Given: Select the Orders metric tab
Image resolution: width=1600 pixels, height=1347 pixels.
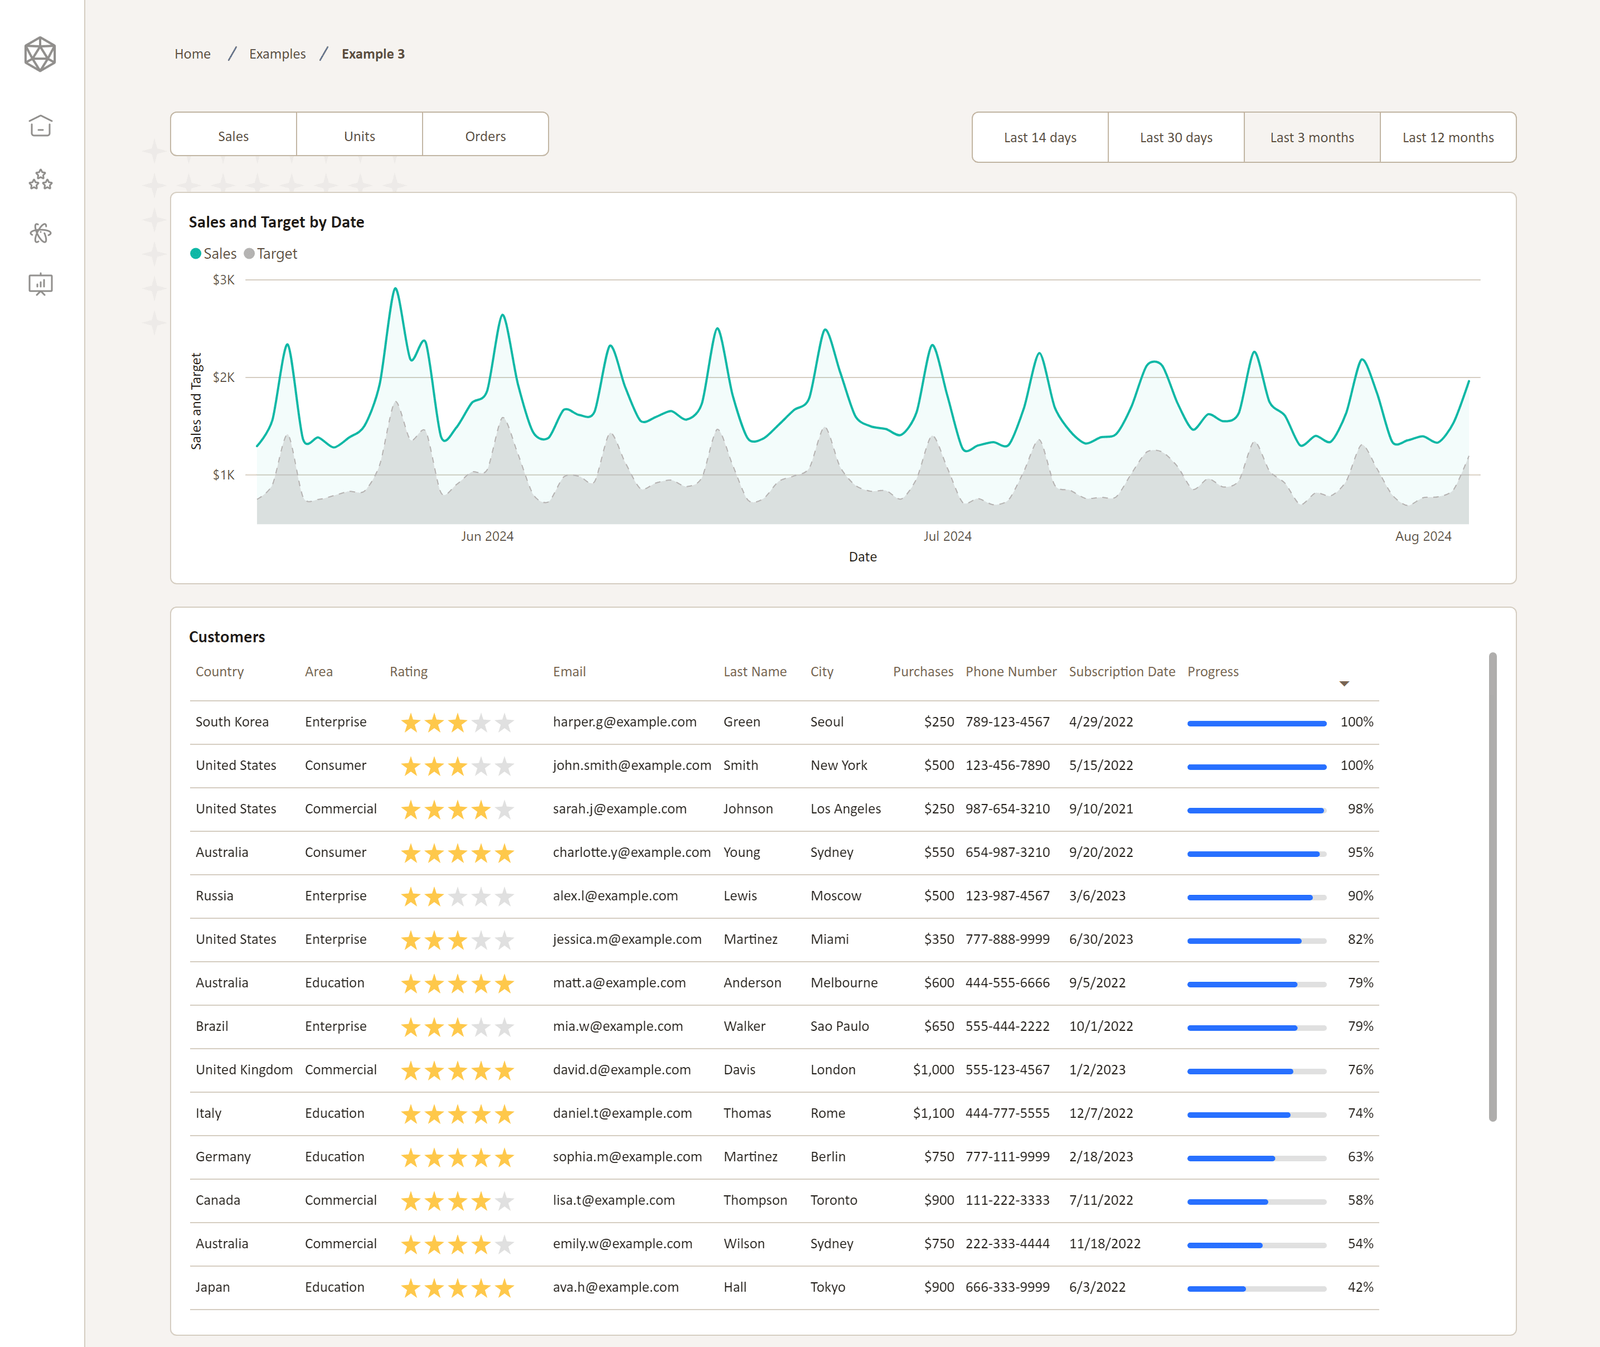Looking at the screenshot, I should [485, 134].
